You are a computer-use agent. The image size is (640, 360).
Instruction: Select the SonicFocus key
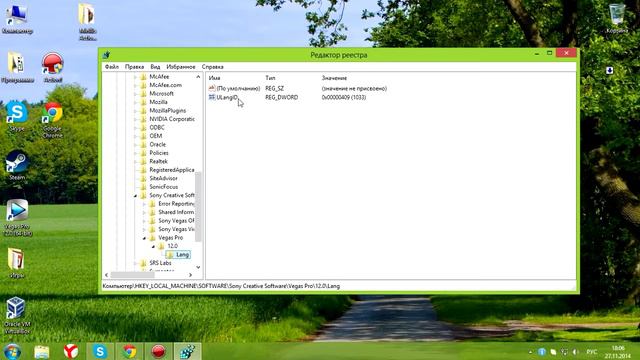[x=163, y=187]
